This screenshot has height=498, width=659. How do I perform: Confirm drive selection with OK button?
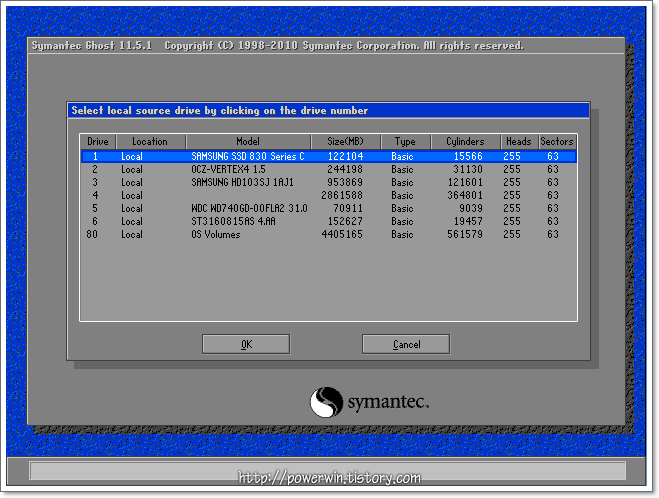coord(246,344)
